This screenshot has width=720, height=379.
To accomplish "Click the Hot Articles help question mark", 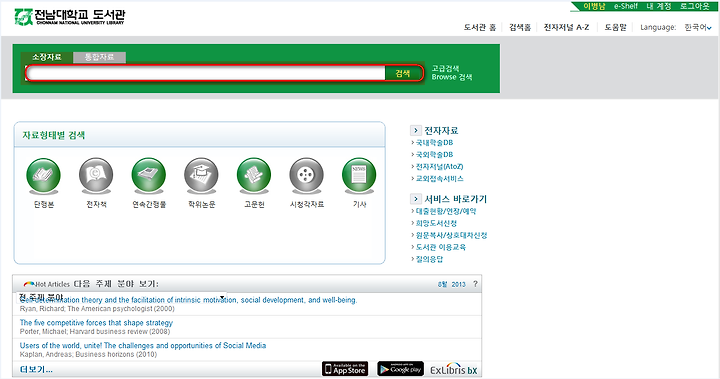I will point(475,284).
